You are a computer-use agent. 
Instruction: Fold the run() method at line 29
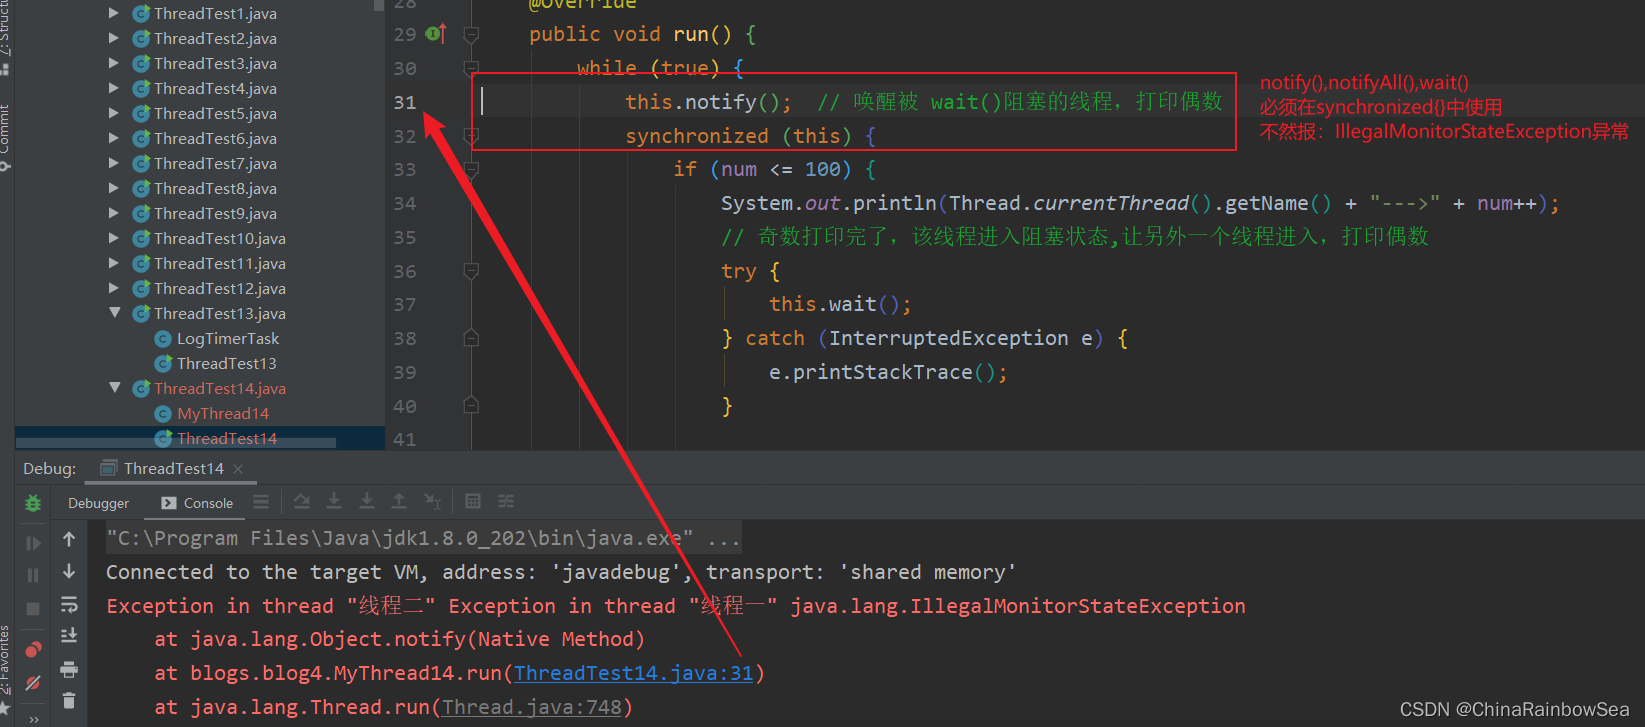pyautogui.click(x=471, y=35)
